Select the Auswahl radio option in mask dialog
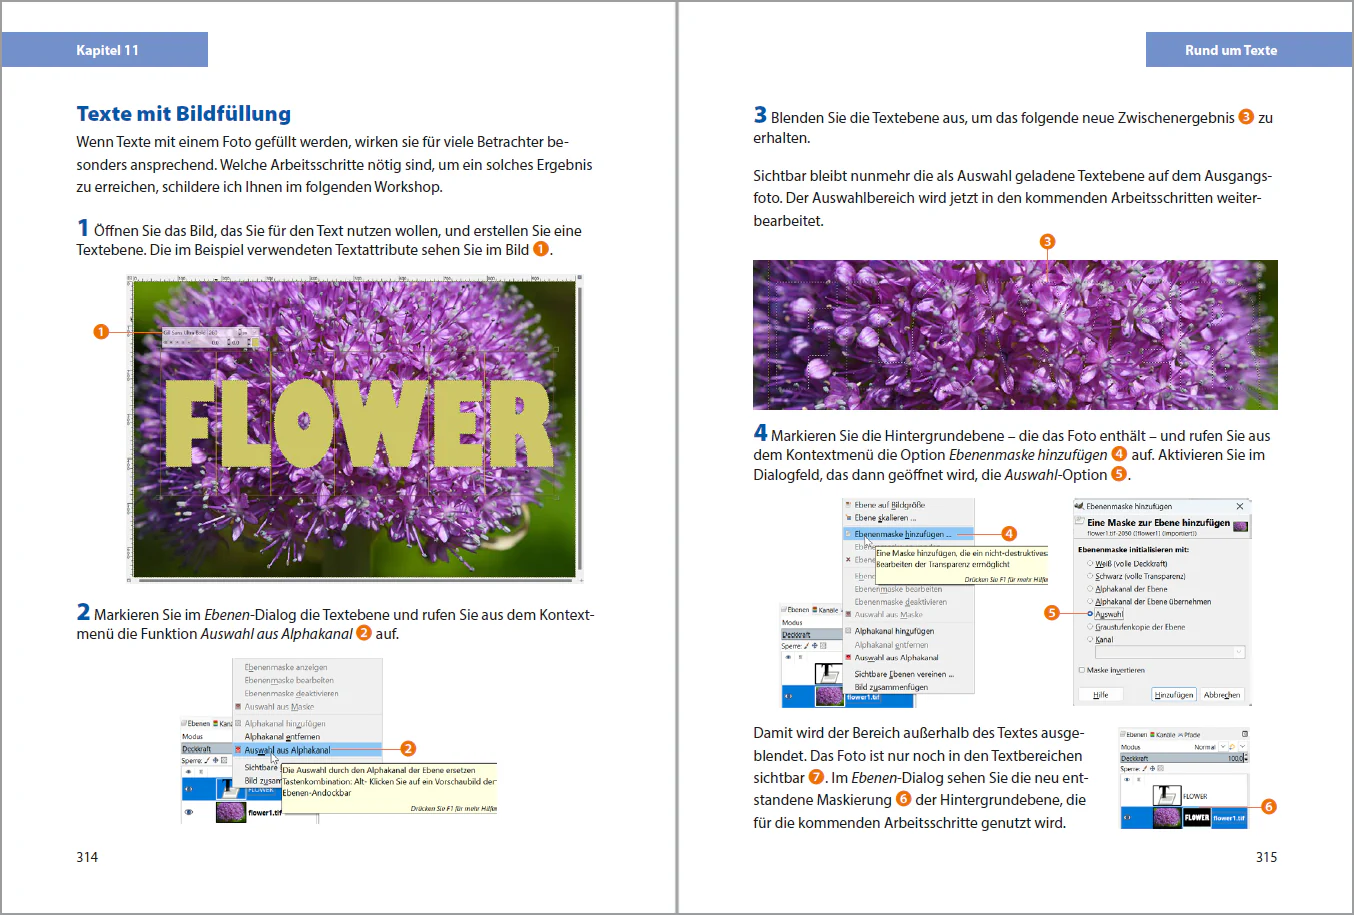 coord(1090,614)
